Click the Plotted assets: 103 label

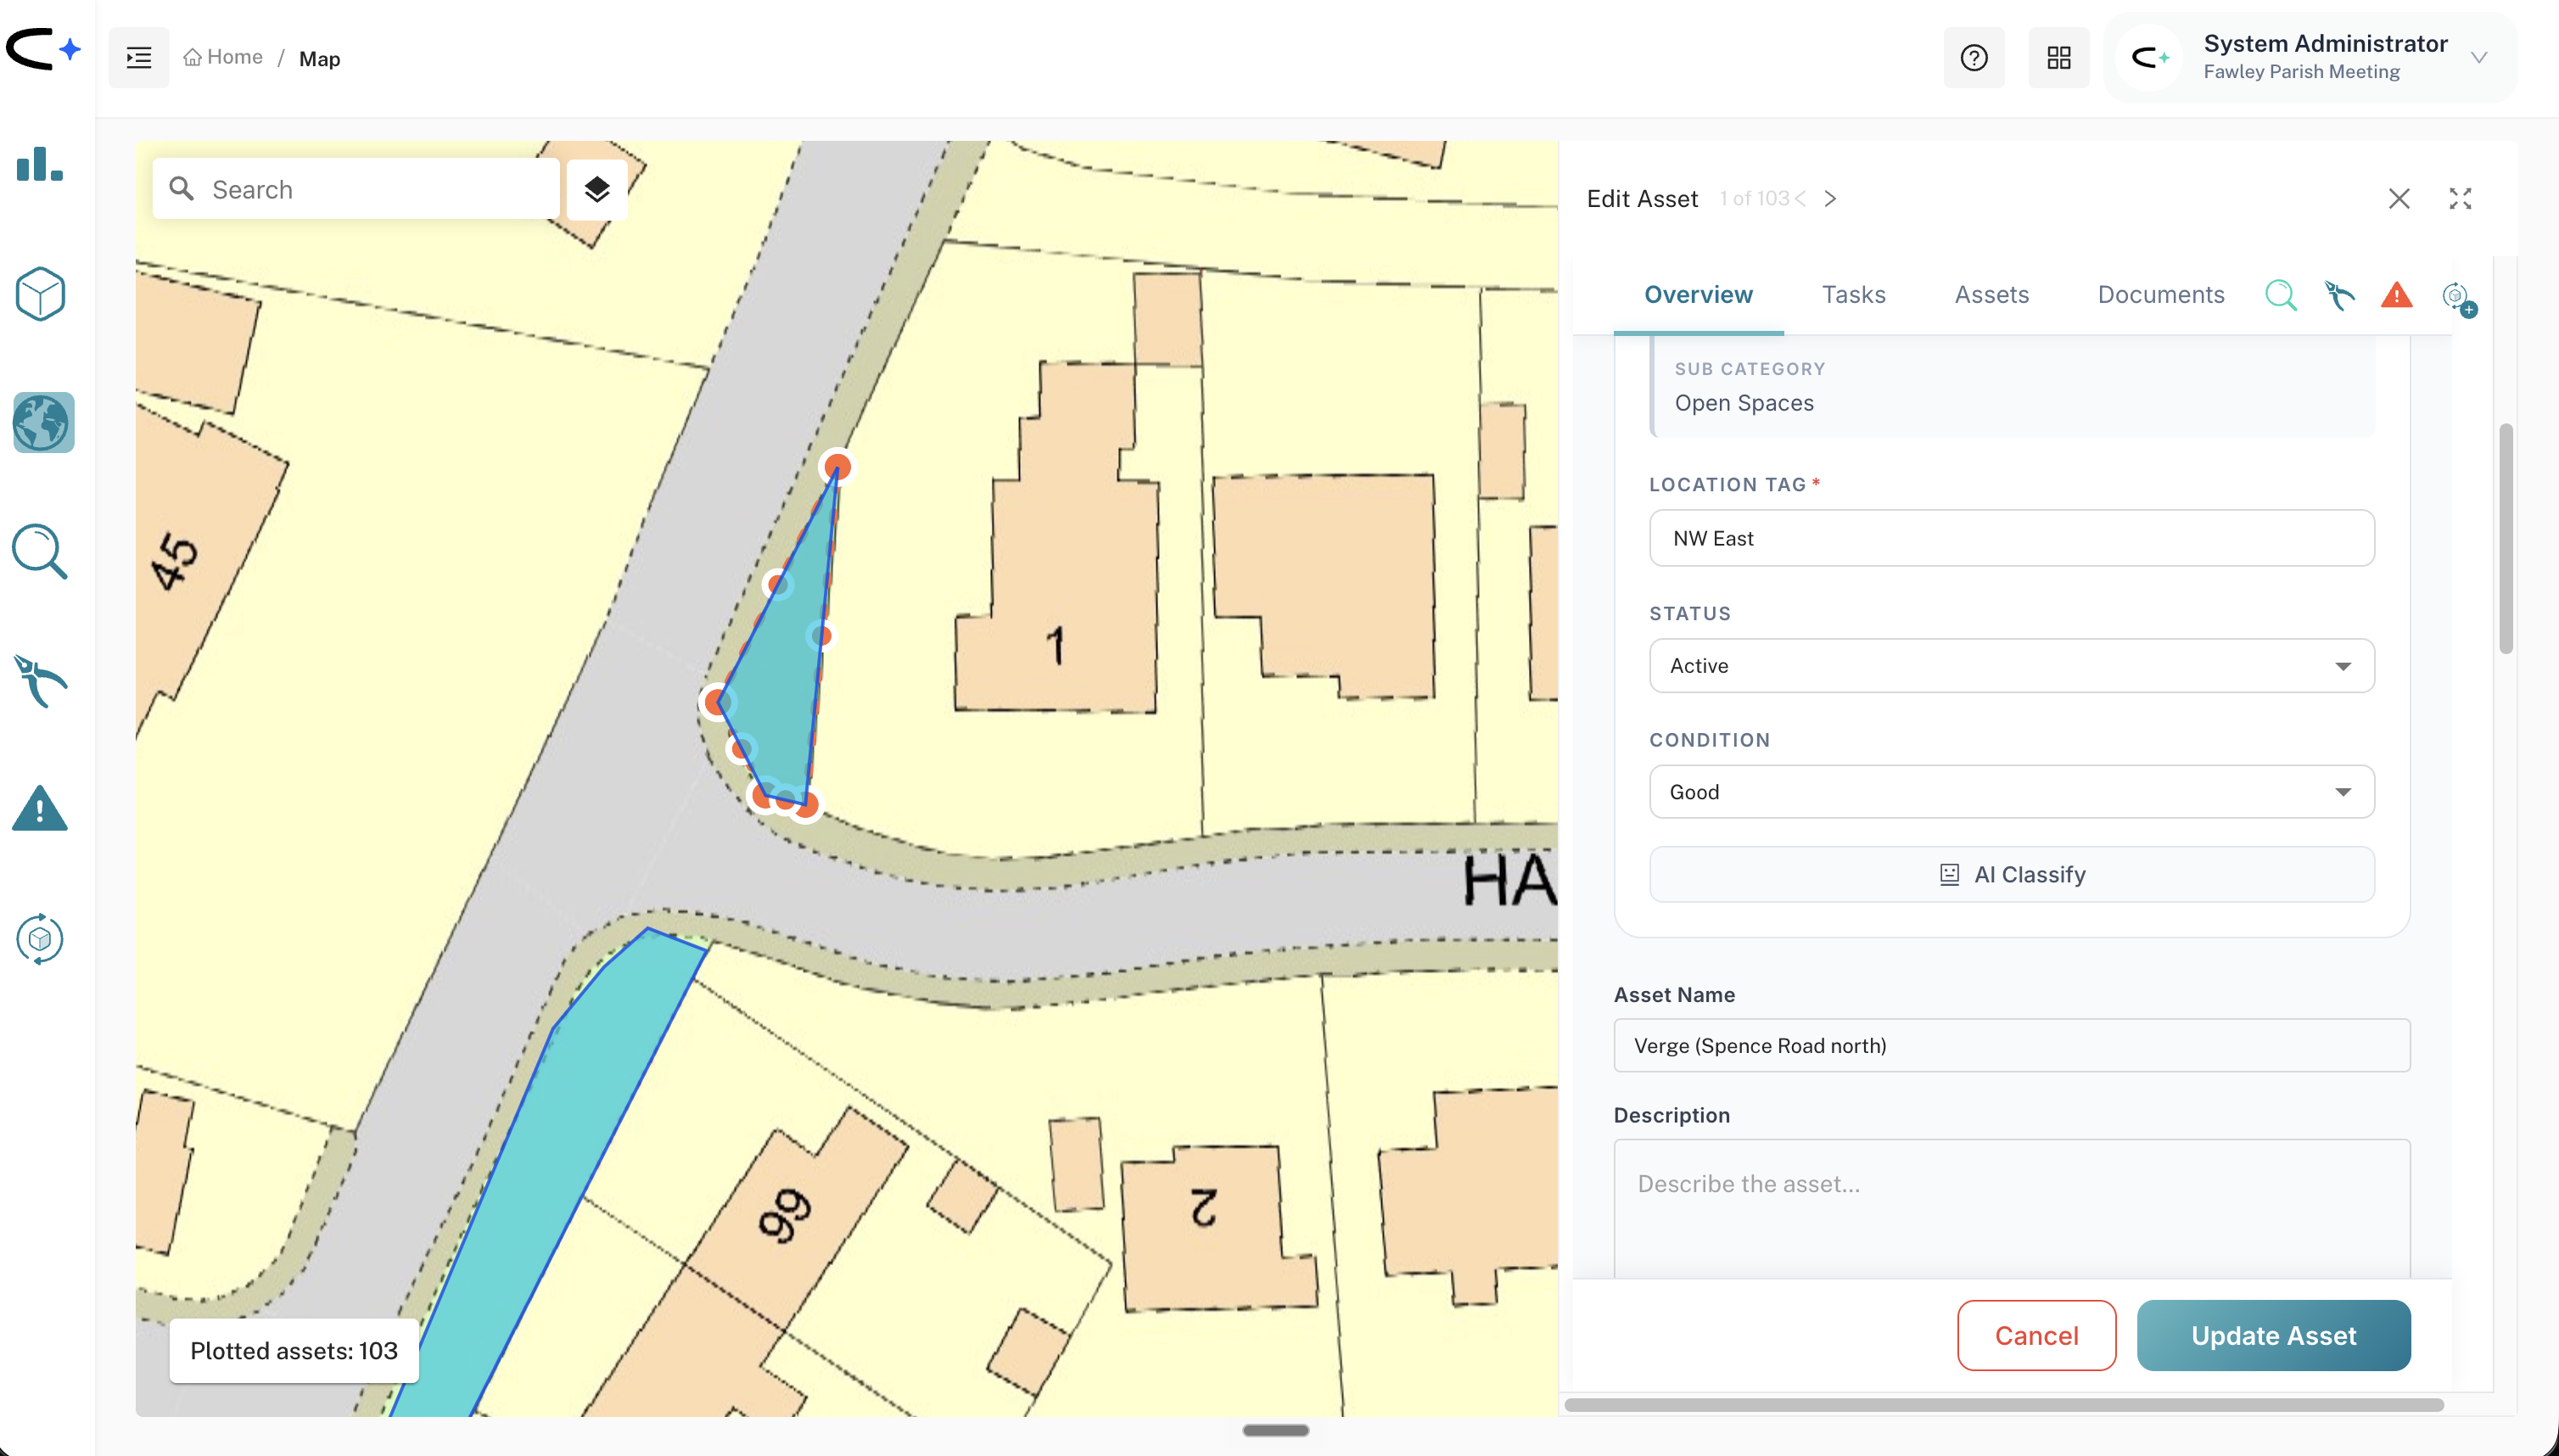point(294,1350)
